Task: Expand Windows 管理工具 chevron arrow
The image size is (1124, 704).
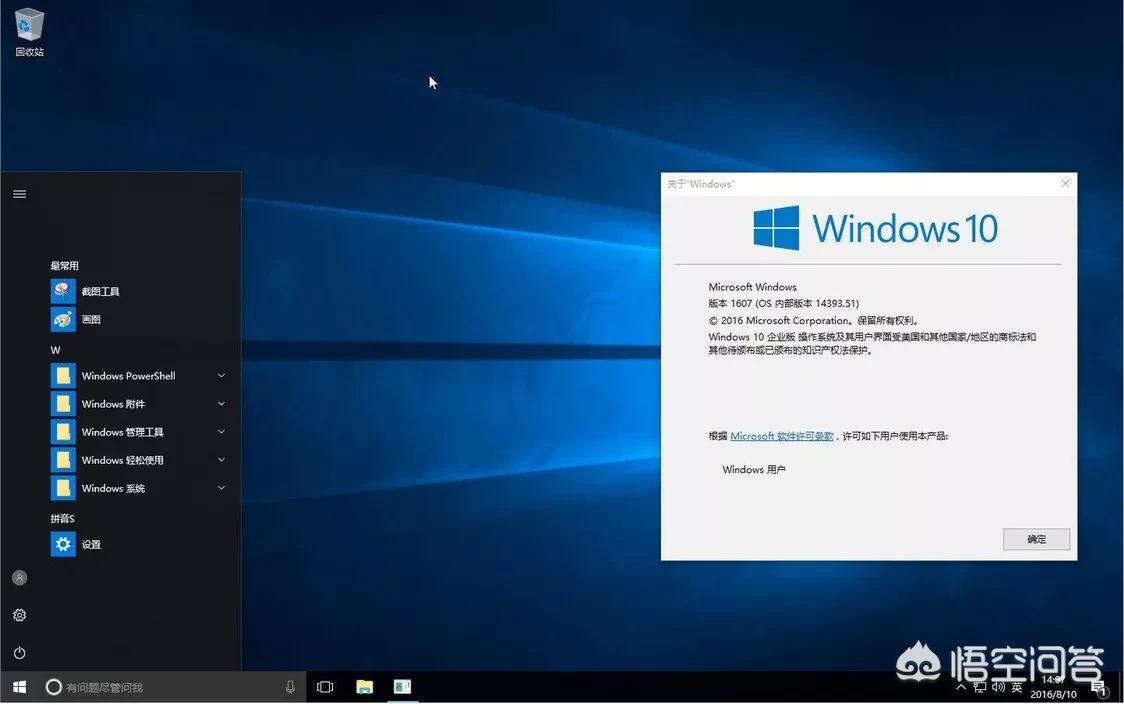Action: [x=222, y=432]
